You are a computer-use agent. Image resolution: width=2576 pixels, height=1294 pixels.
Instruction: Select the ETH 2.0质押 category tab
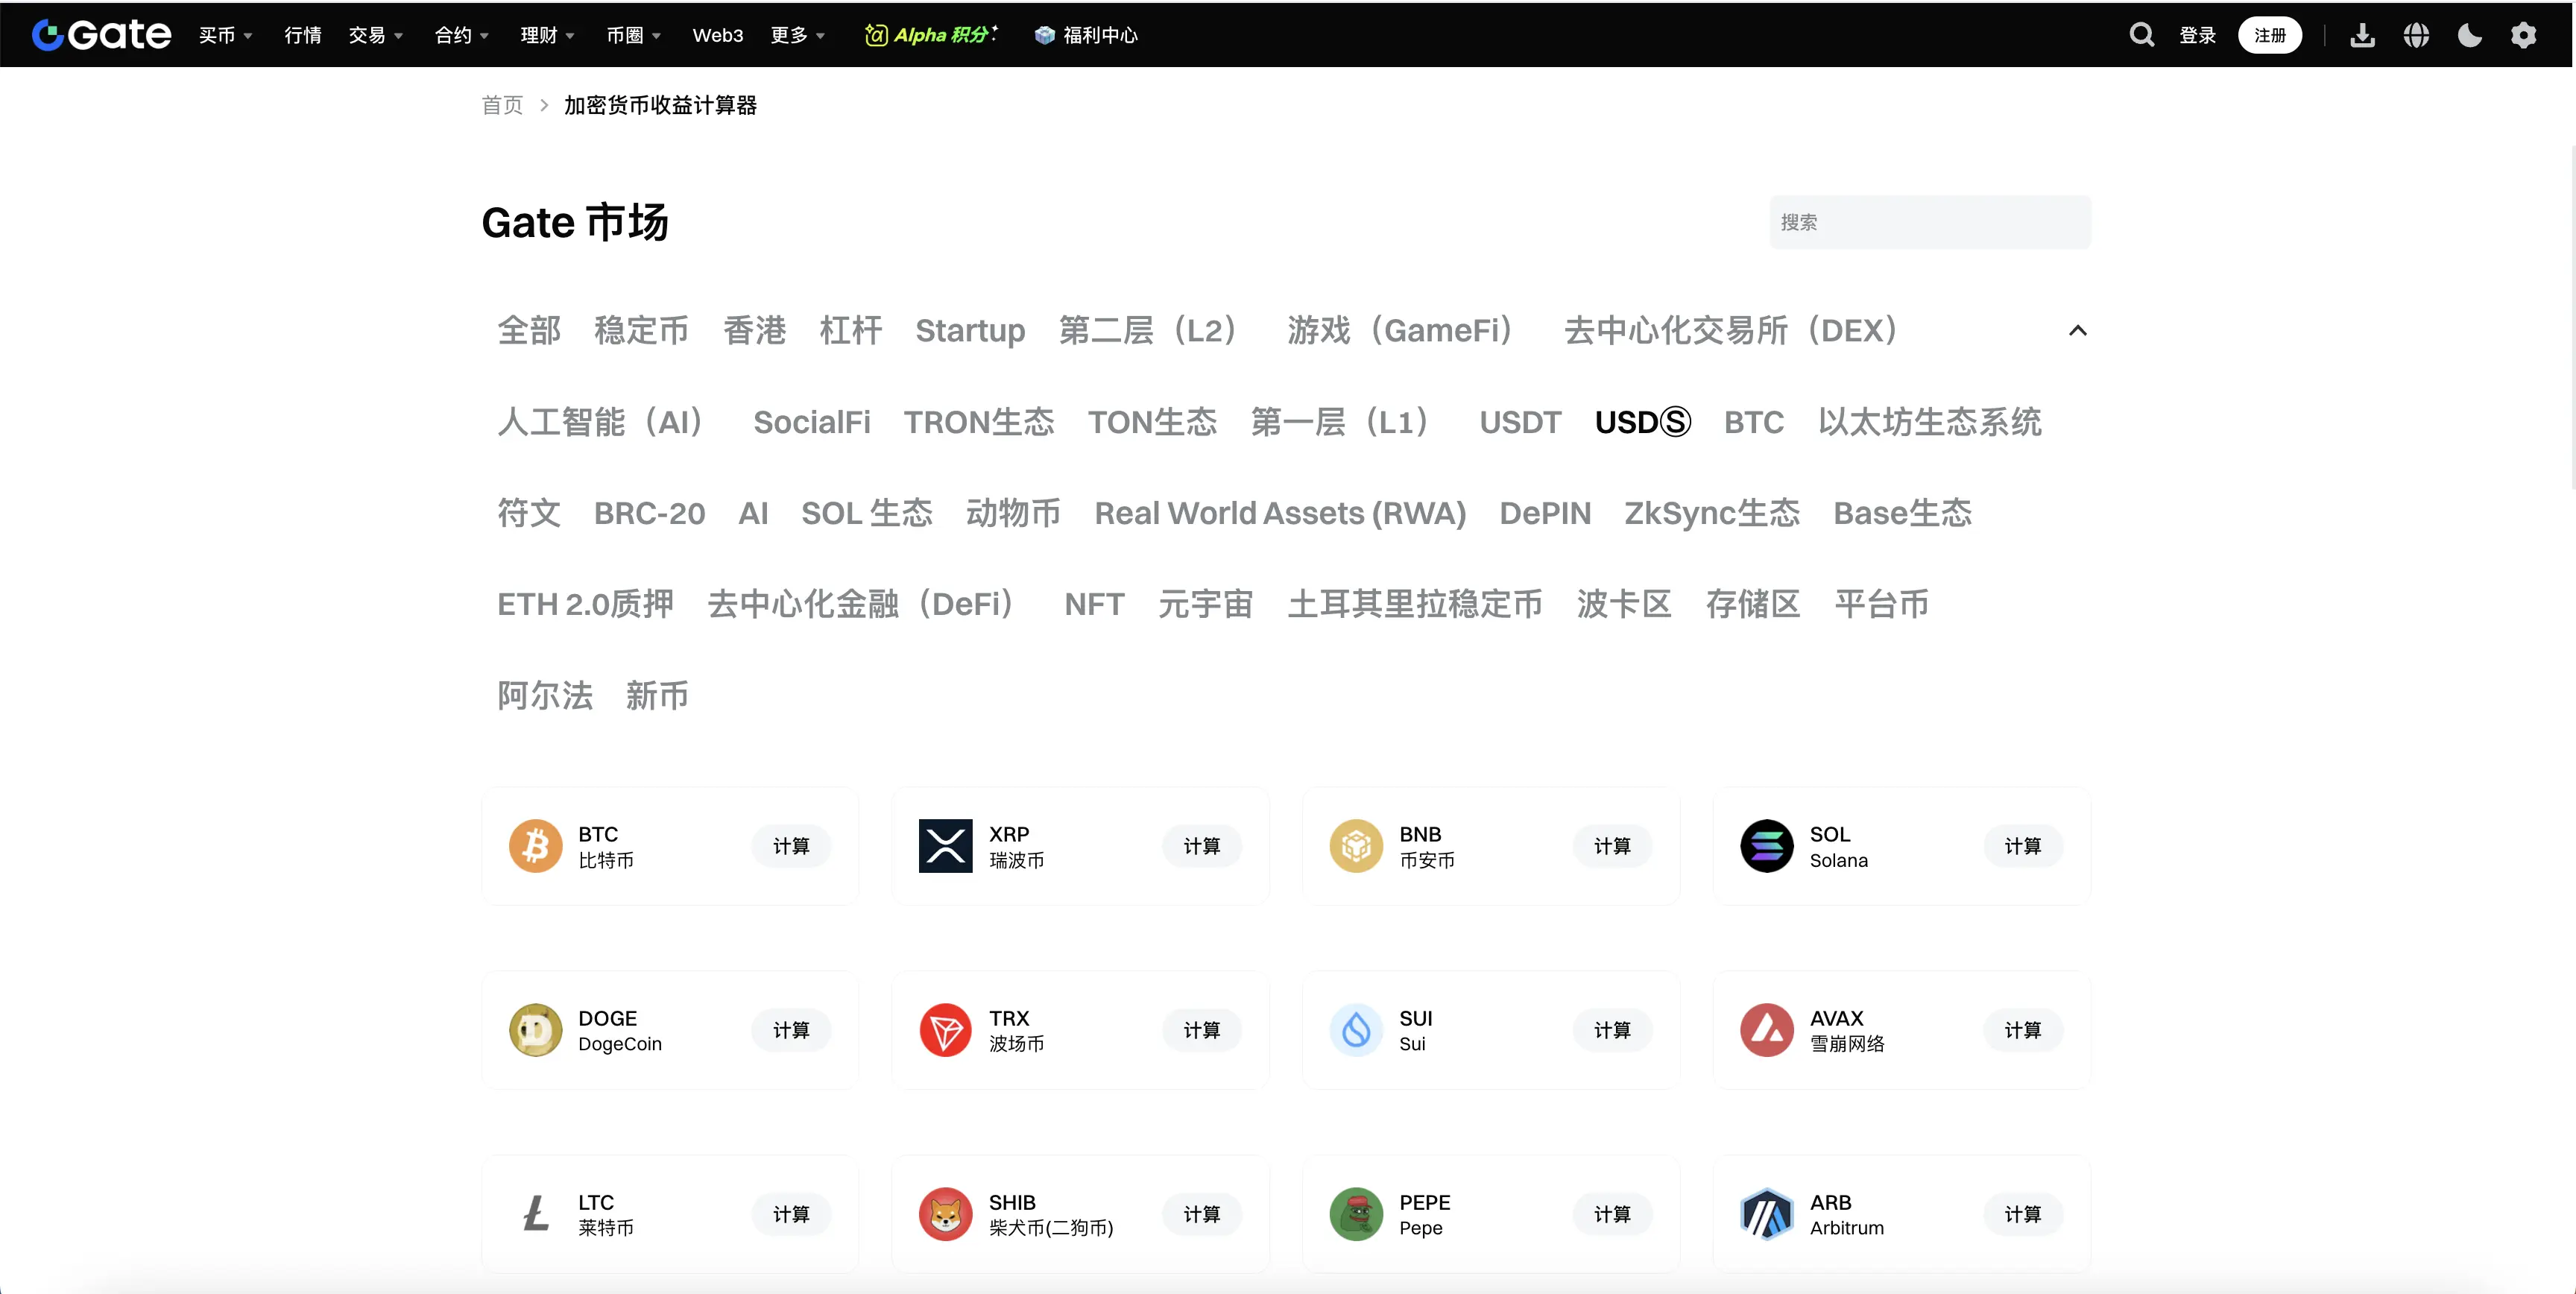coord(585,604)
